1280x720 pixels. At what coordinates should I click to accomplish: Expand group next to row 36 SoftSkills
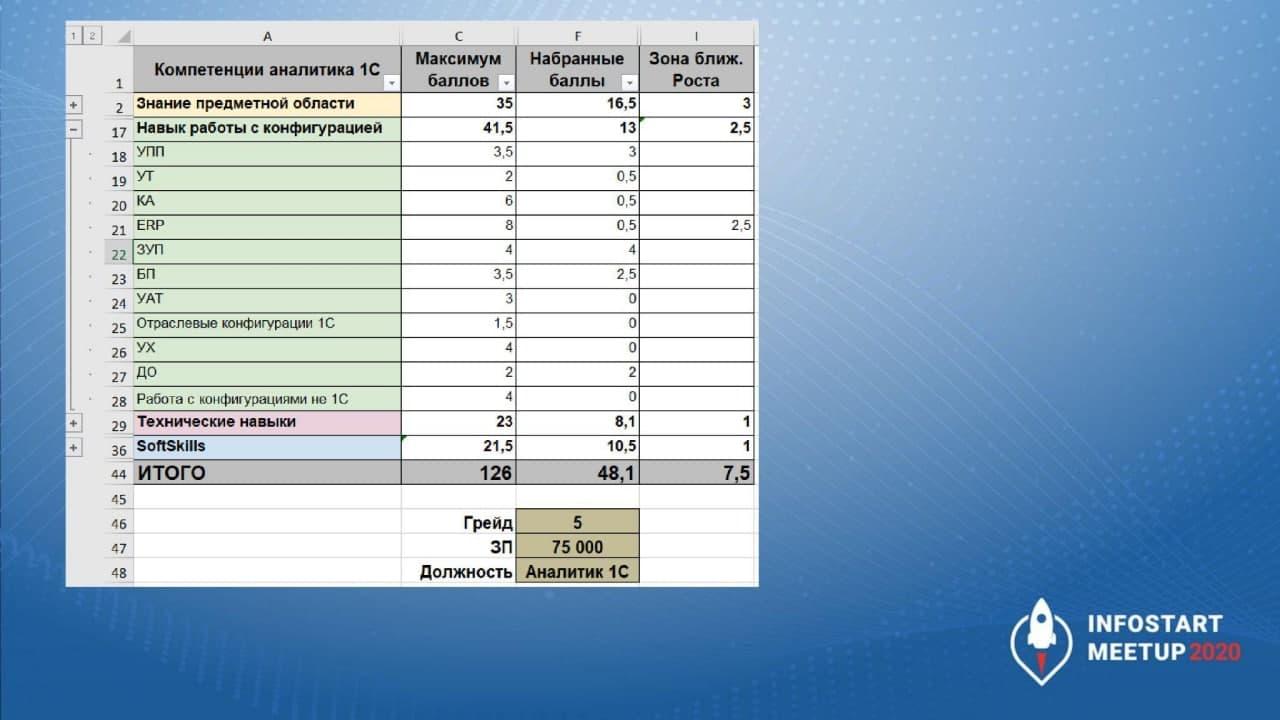(74, 447)
